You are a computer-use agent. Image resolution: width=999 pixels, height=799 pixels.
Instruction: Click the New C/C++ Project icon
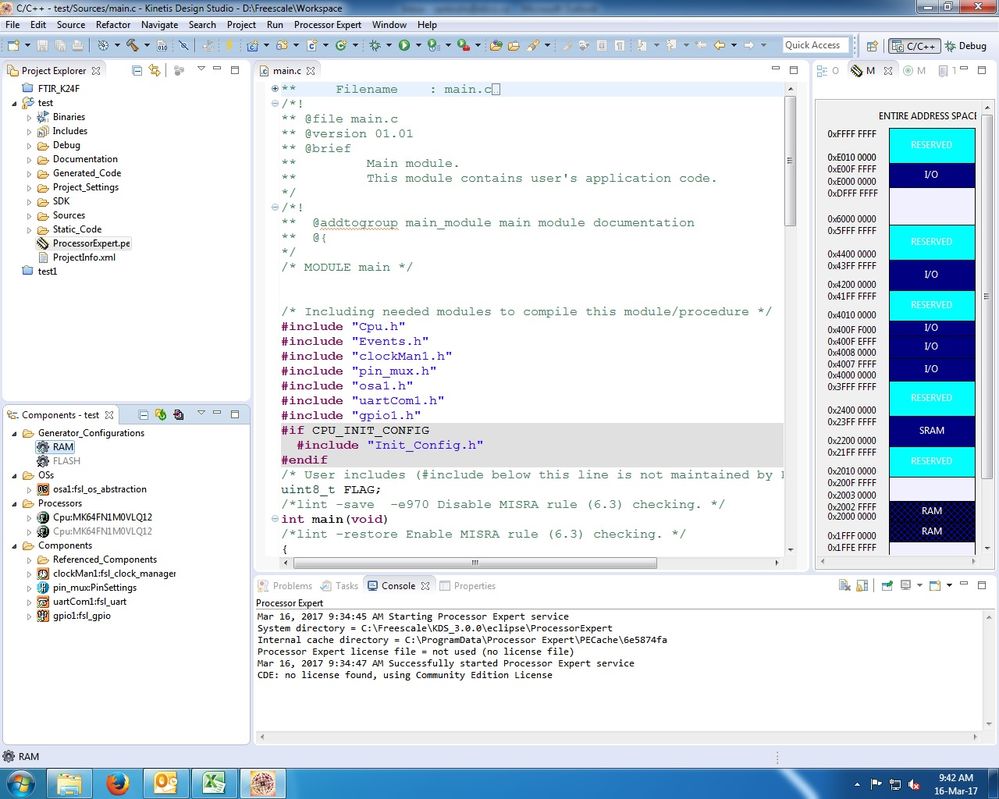252,45
